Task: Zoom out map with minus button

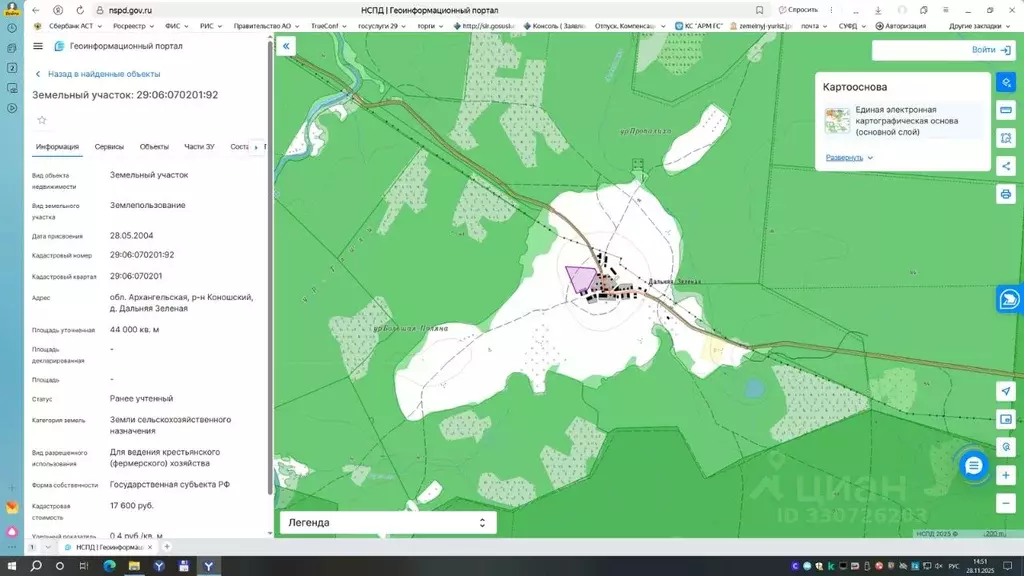Action: 1006,504
